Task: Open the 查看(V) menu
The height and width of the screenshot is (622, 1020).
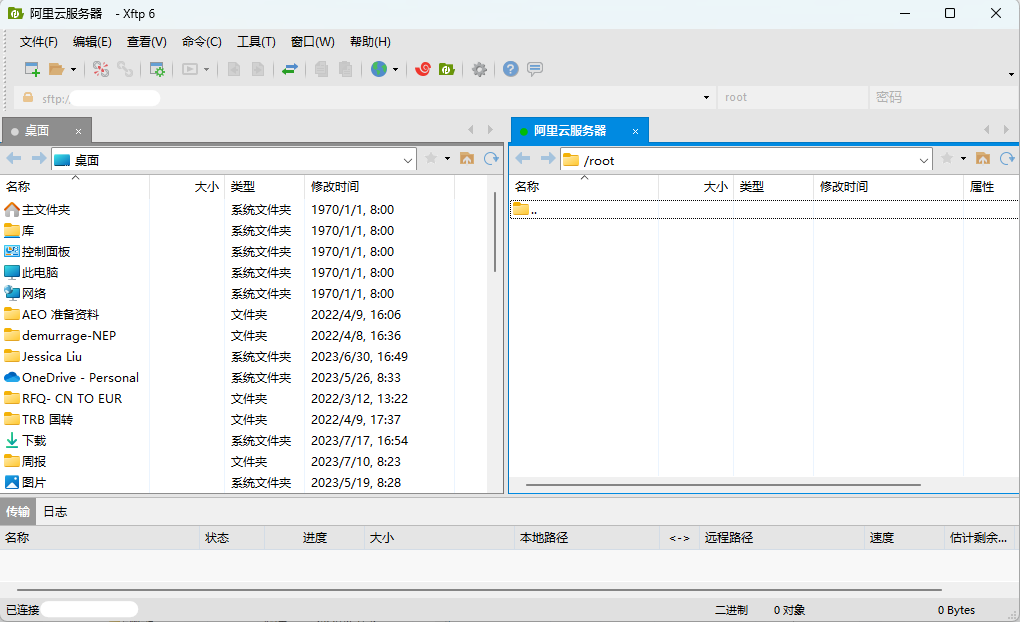Action: [x=146, y=42]
